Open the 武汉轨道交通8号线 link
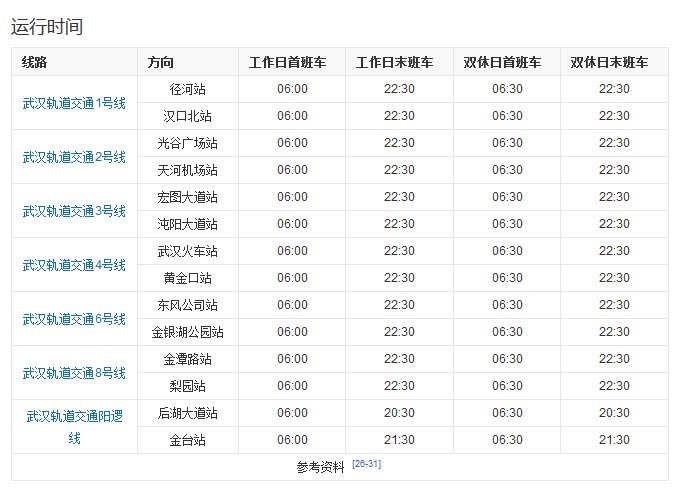 (x=74, y=373)
